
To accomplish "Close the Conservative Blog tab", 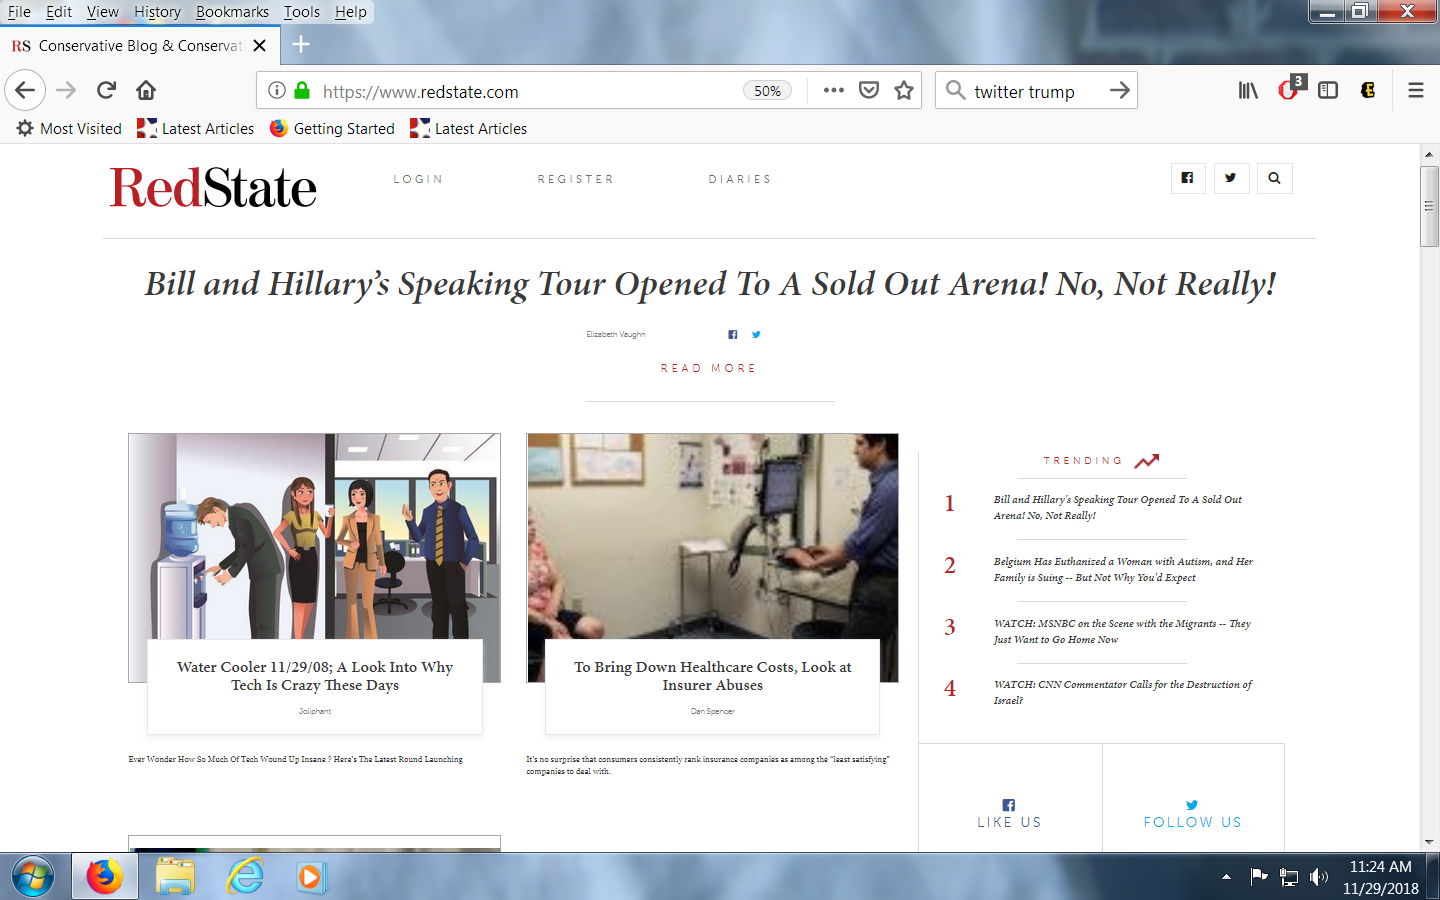I will [260, 45].
